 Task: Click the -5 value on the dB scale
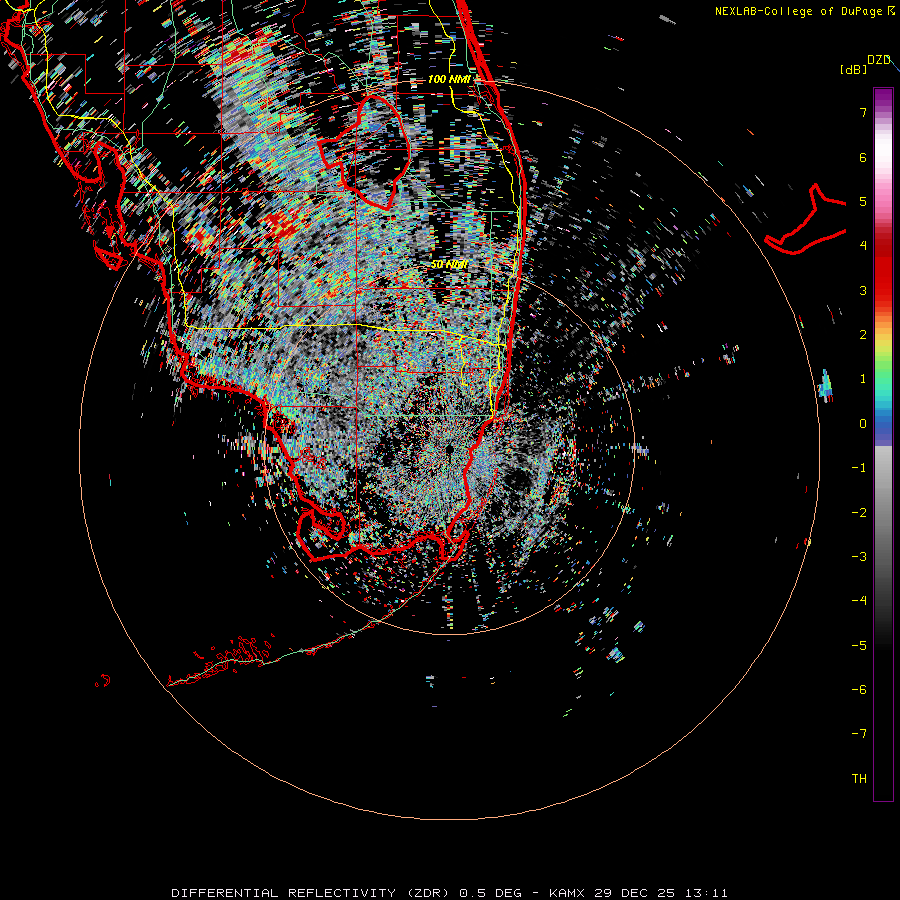coord(859,646)
